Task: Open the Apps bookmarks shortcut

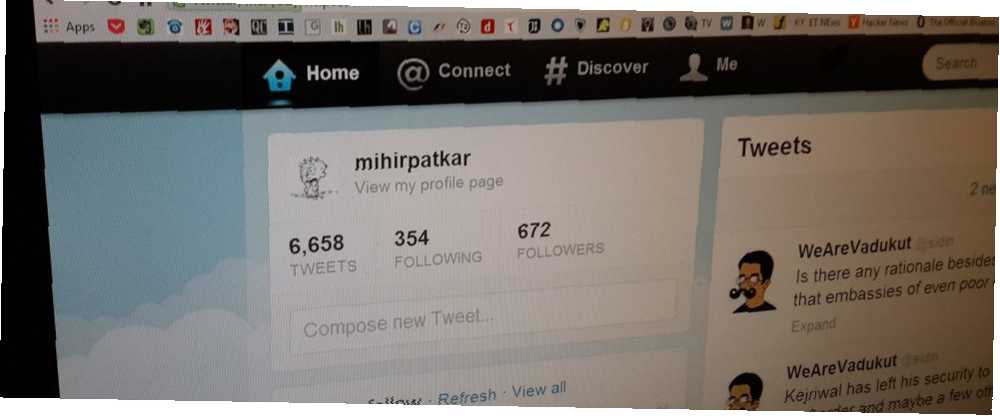Action: (x=69, y=26)
